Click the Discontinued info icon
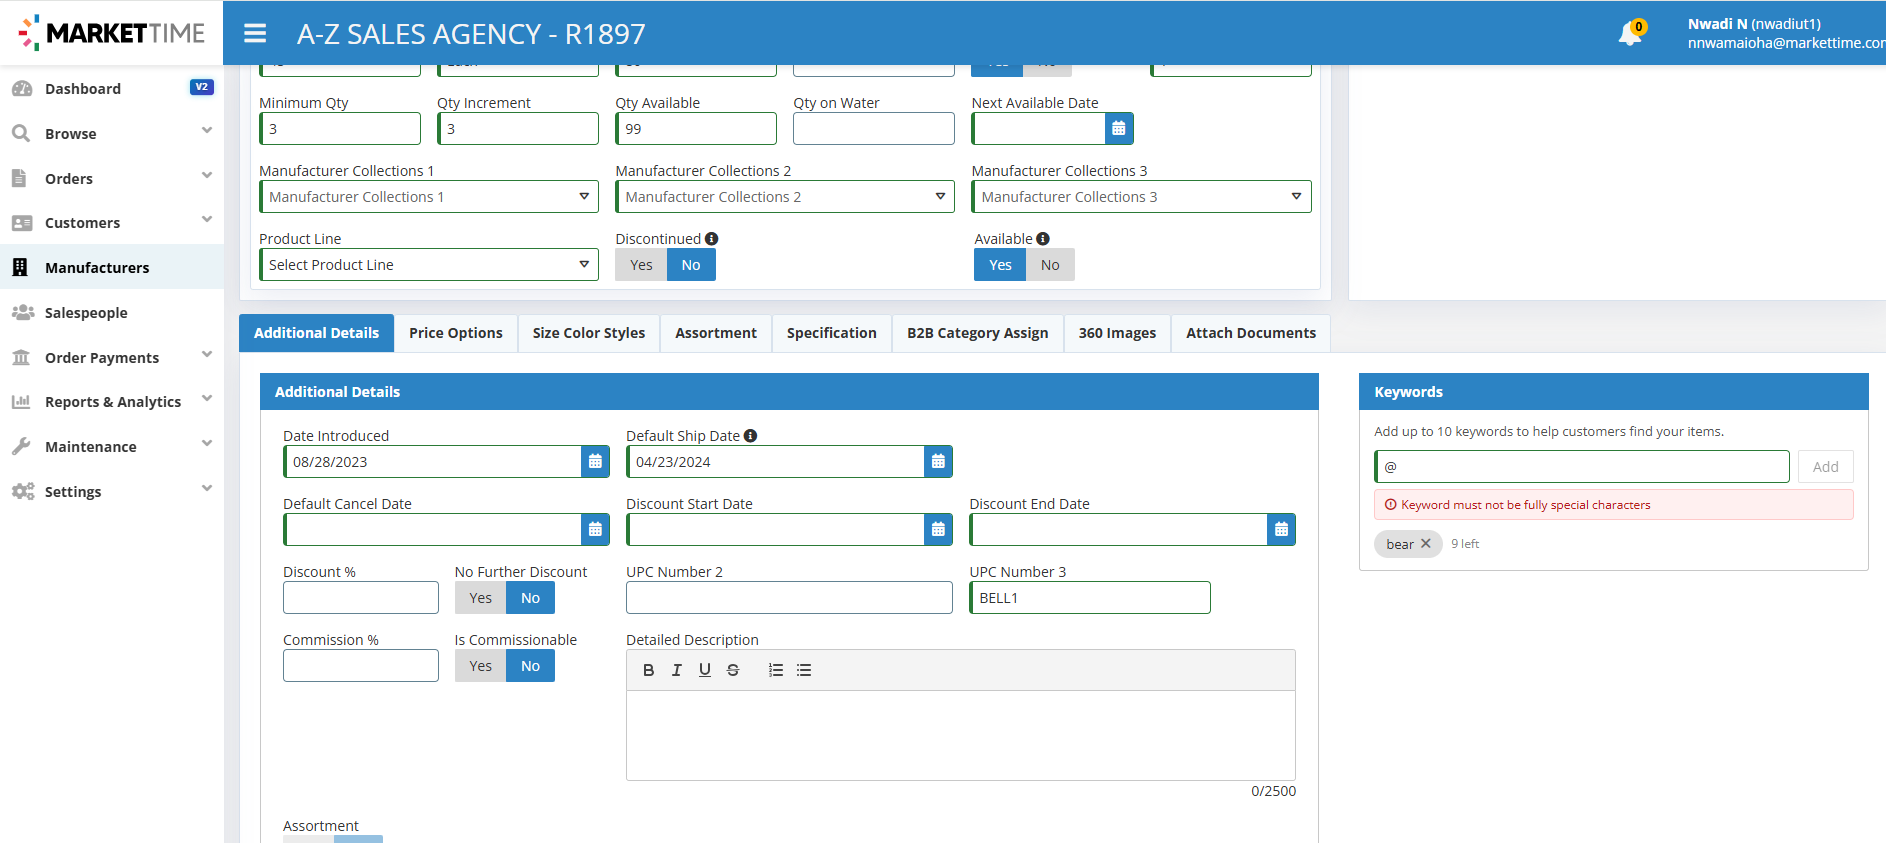Image resolution: width=1886 pixels, height=843 pixels. (711, 239)
